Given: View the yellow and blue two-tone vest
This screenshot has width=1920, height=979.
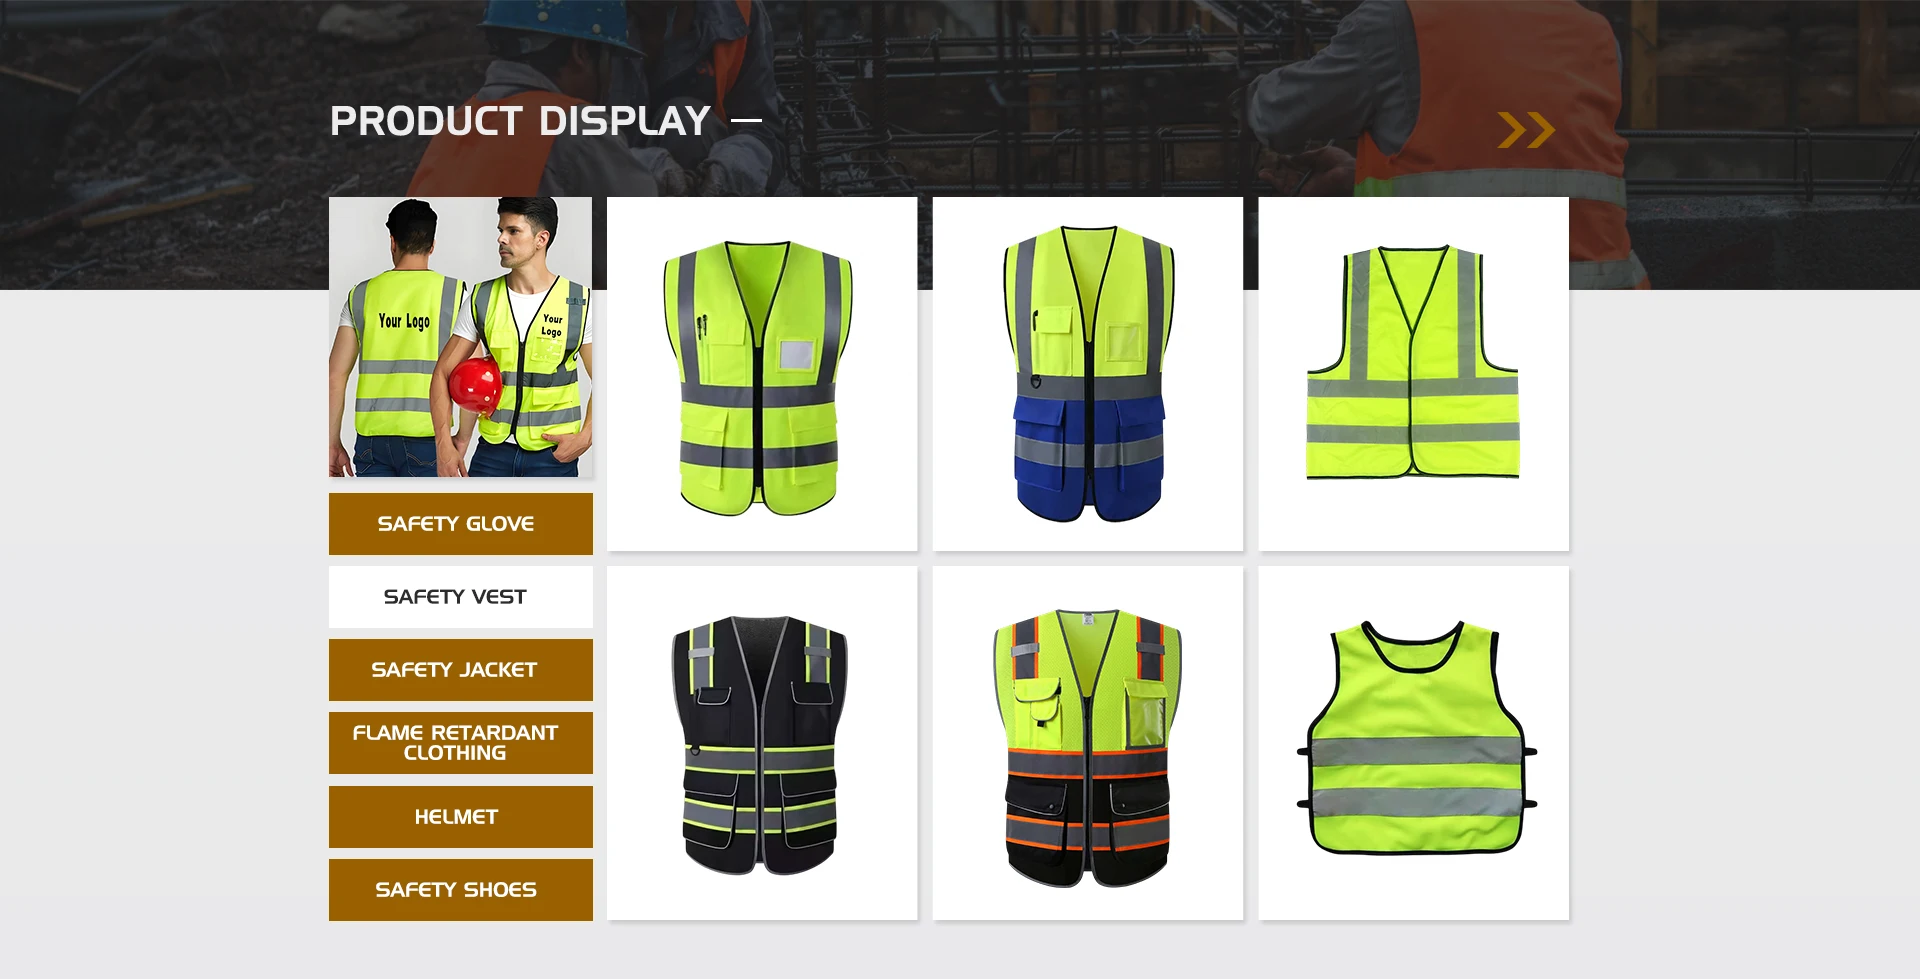Looking at the screenshot, I should (1087, 374).
